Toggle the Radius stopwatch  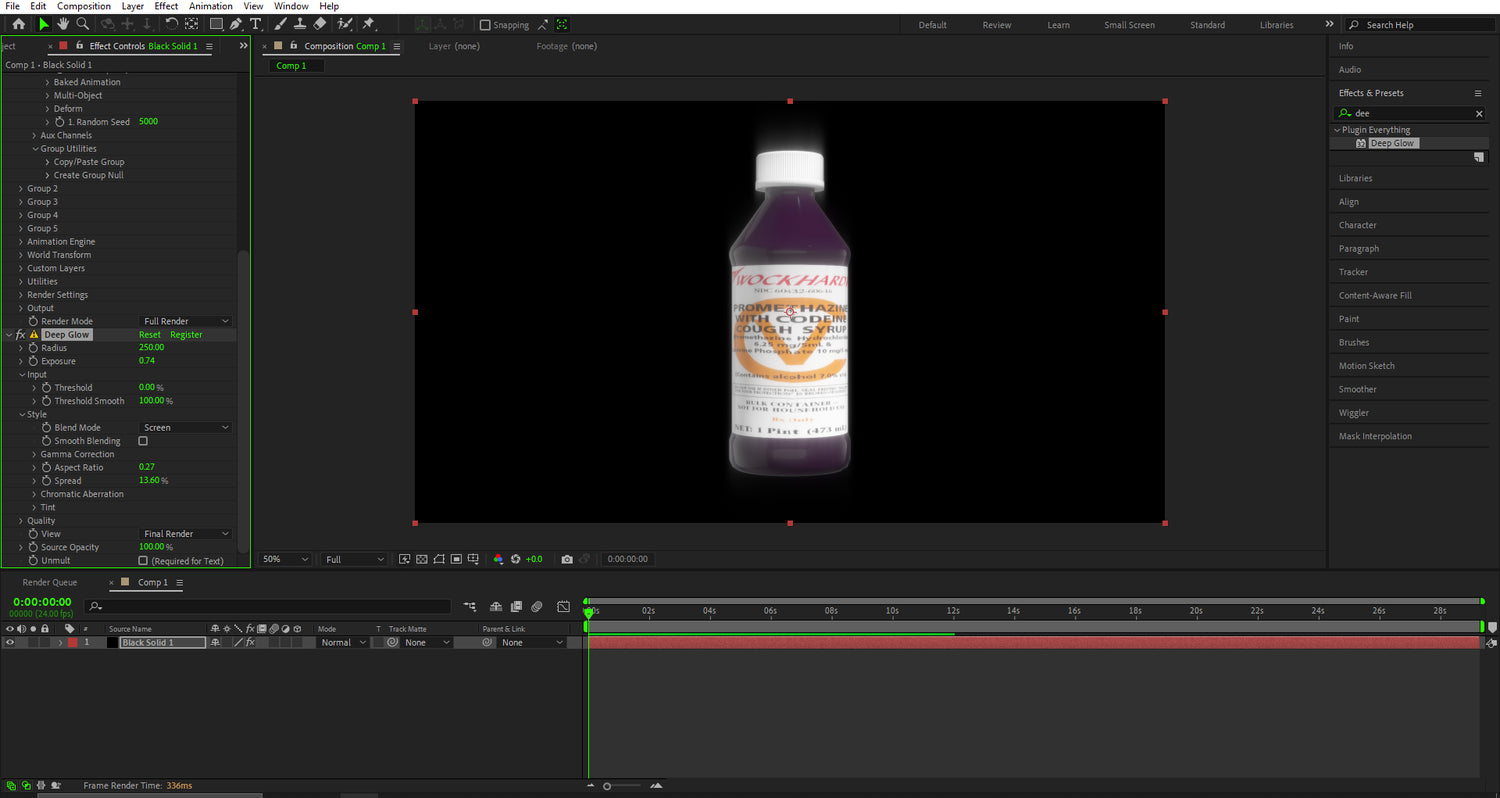[33, 348]
